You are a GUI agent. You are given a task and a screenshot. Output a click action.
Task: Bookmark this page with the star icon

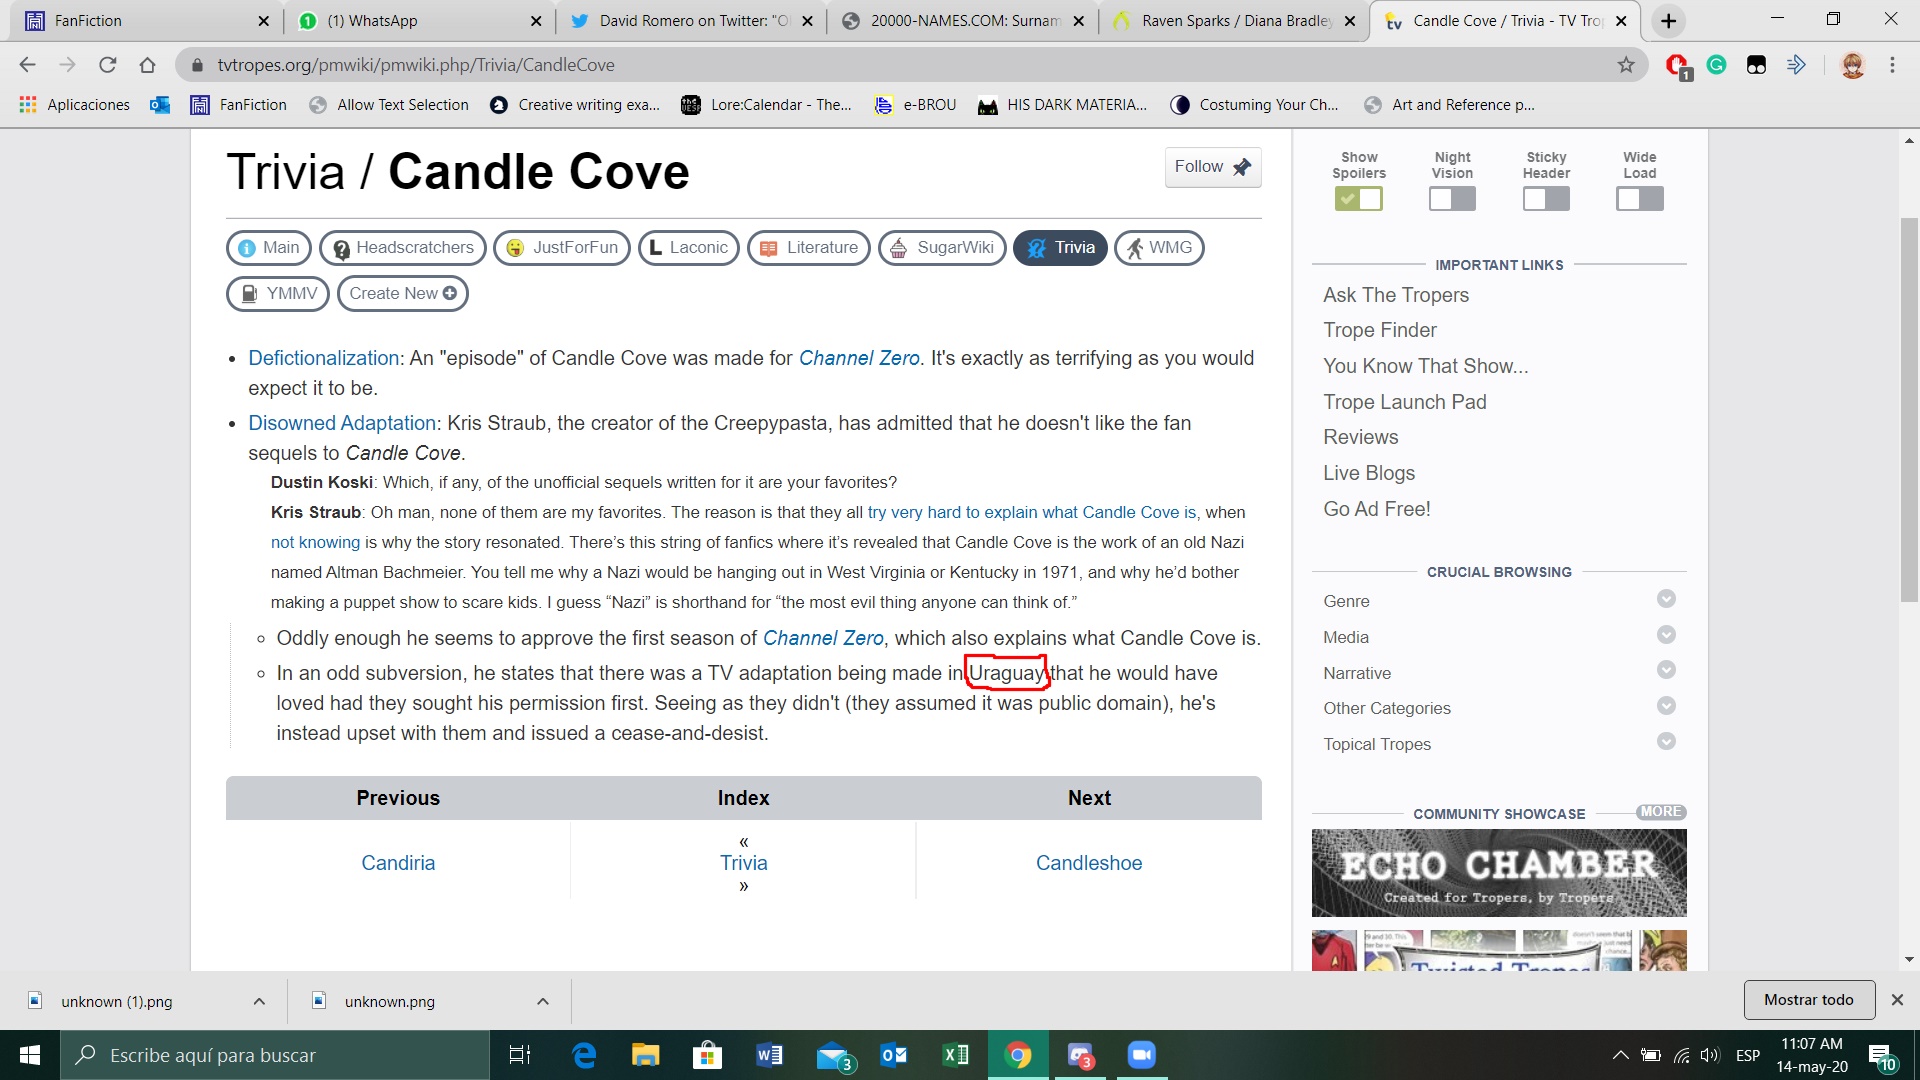pos(1626,65)
